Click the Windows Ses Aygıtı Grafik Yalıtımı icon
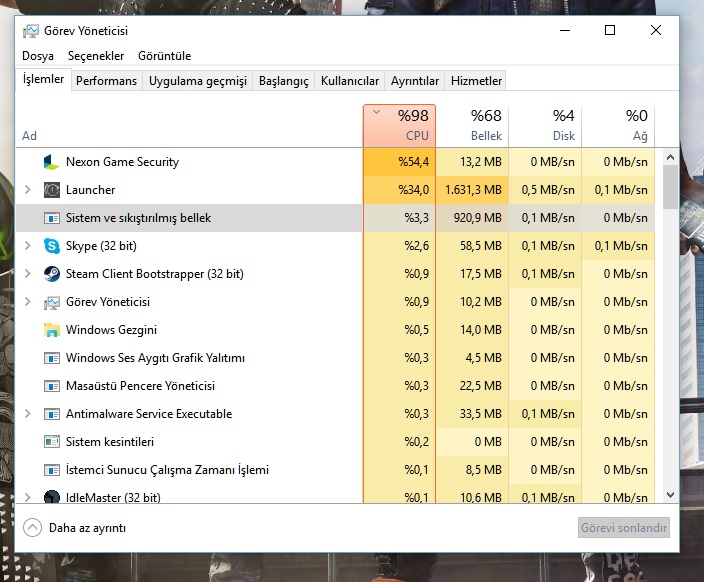Screen dimensions: 704x582 click(52, 358)
